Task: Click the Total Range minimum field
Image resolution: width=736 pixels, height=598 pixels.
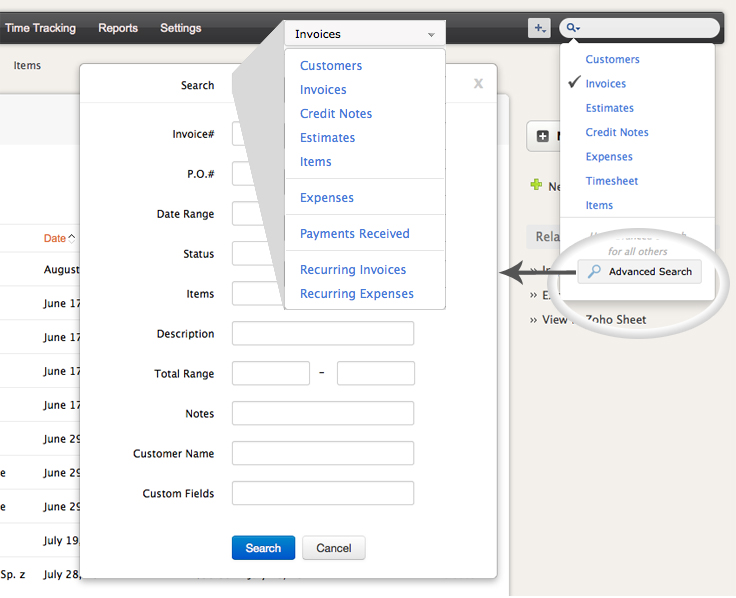Action: coord(271,373)
